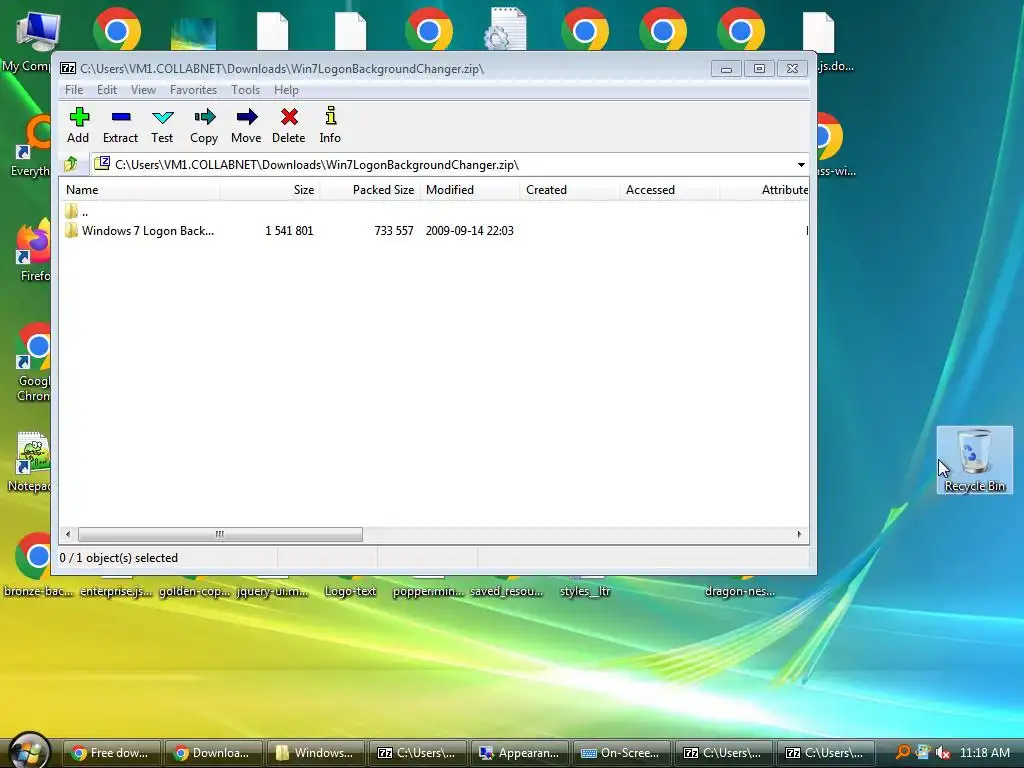
Task: Select the styles__ltr desktop file
Action: click(585, 591)
